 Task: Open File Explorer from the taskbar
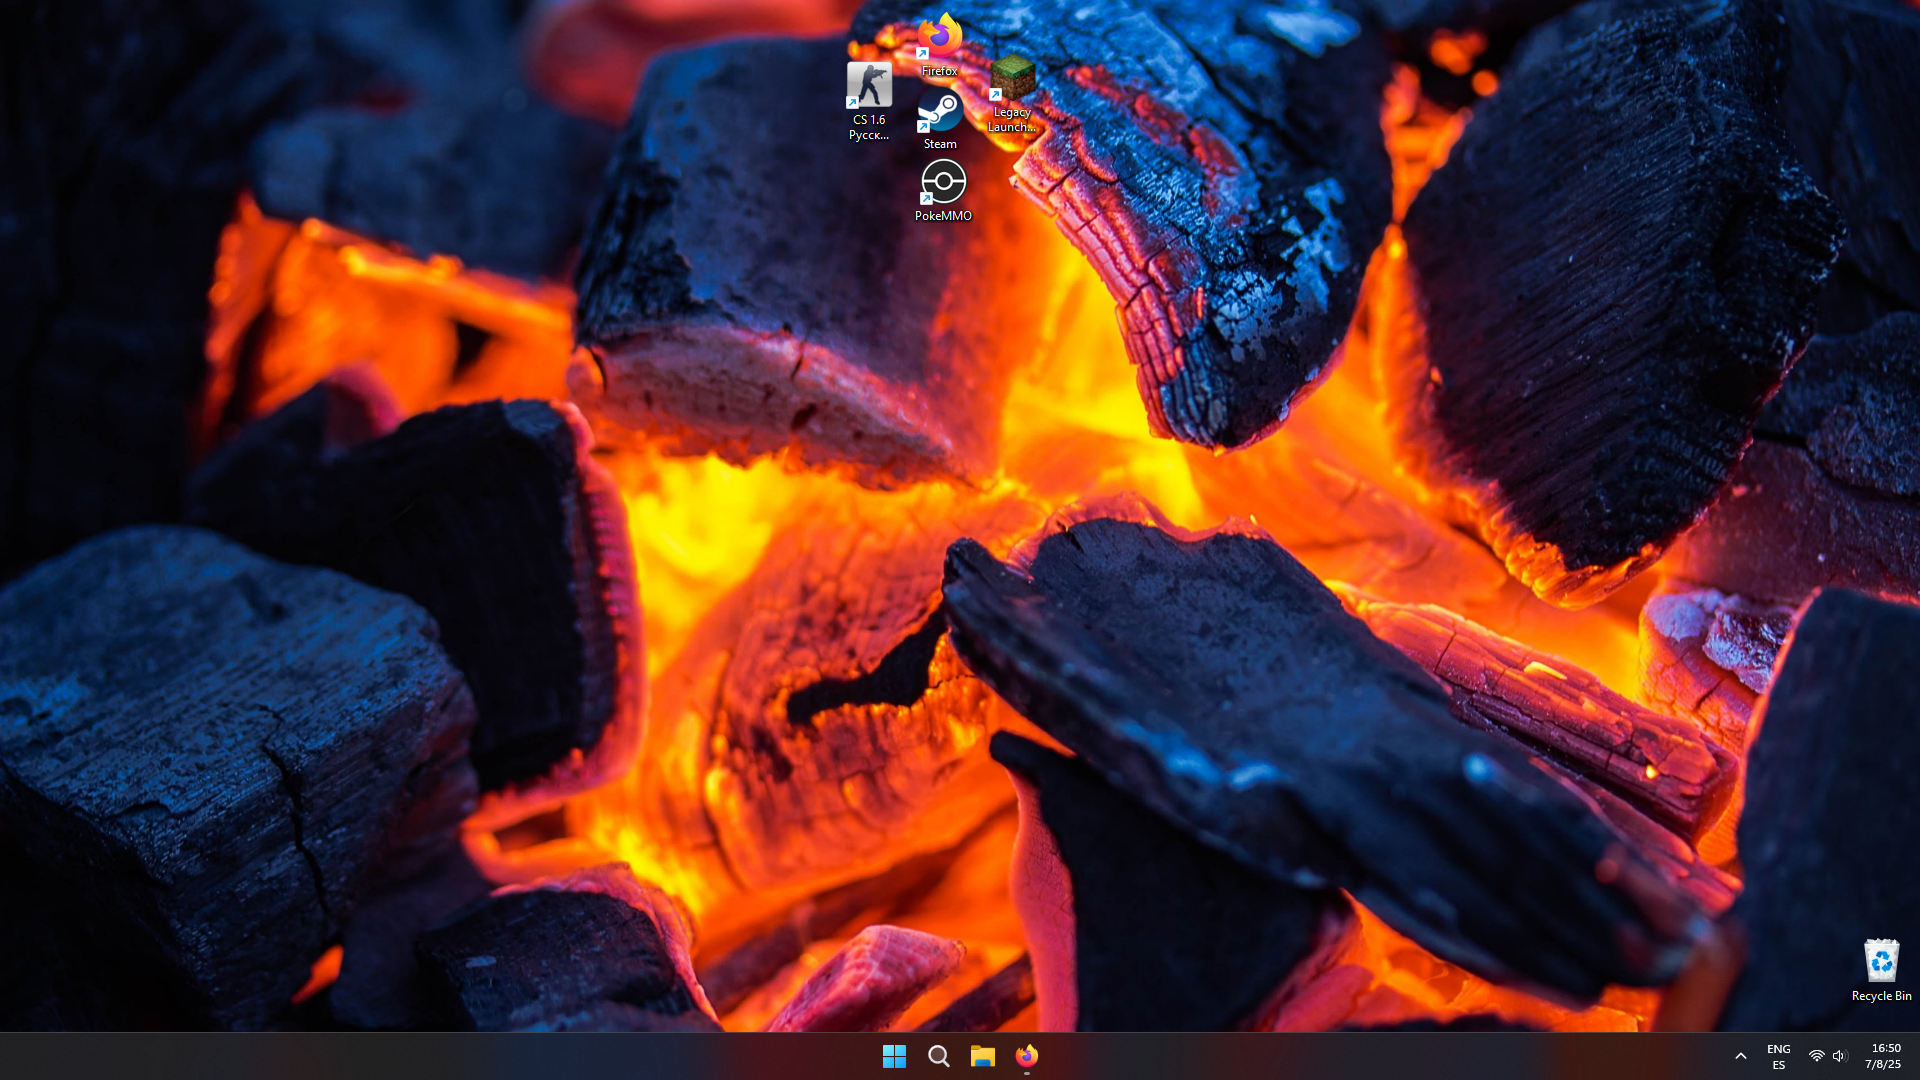tap(982, 1056)
